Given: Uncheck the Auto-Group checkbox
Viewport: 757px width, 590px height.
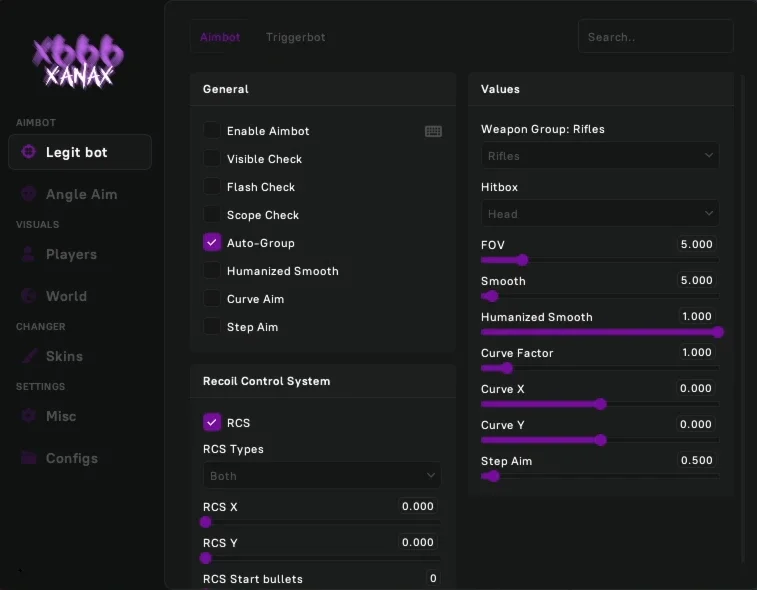Looking at the screenshot, I should pyautogui.click(x=211, y=242).
